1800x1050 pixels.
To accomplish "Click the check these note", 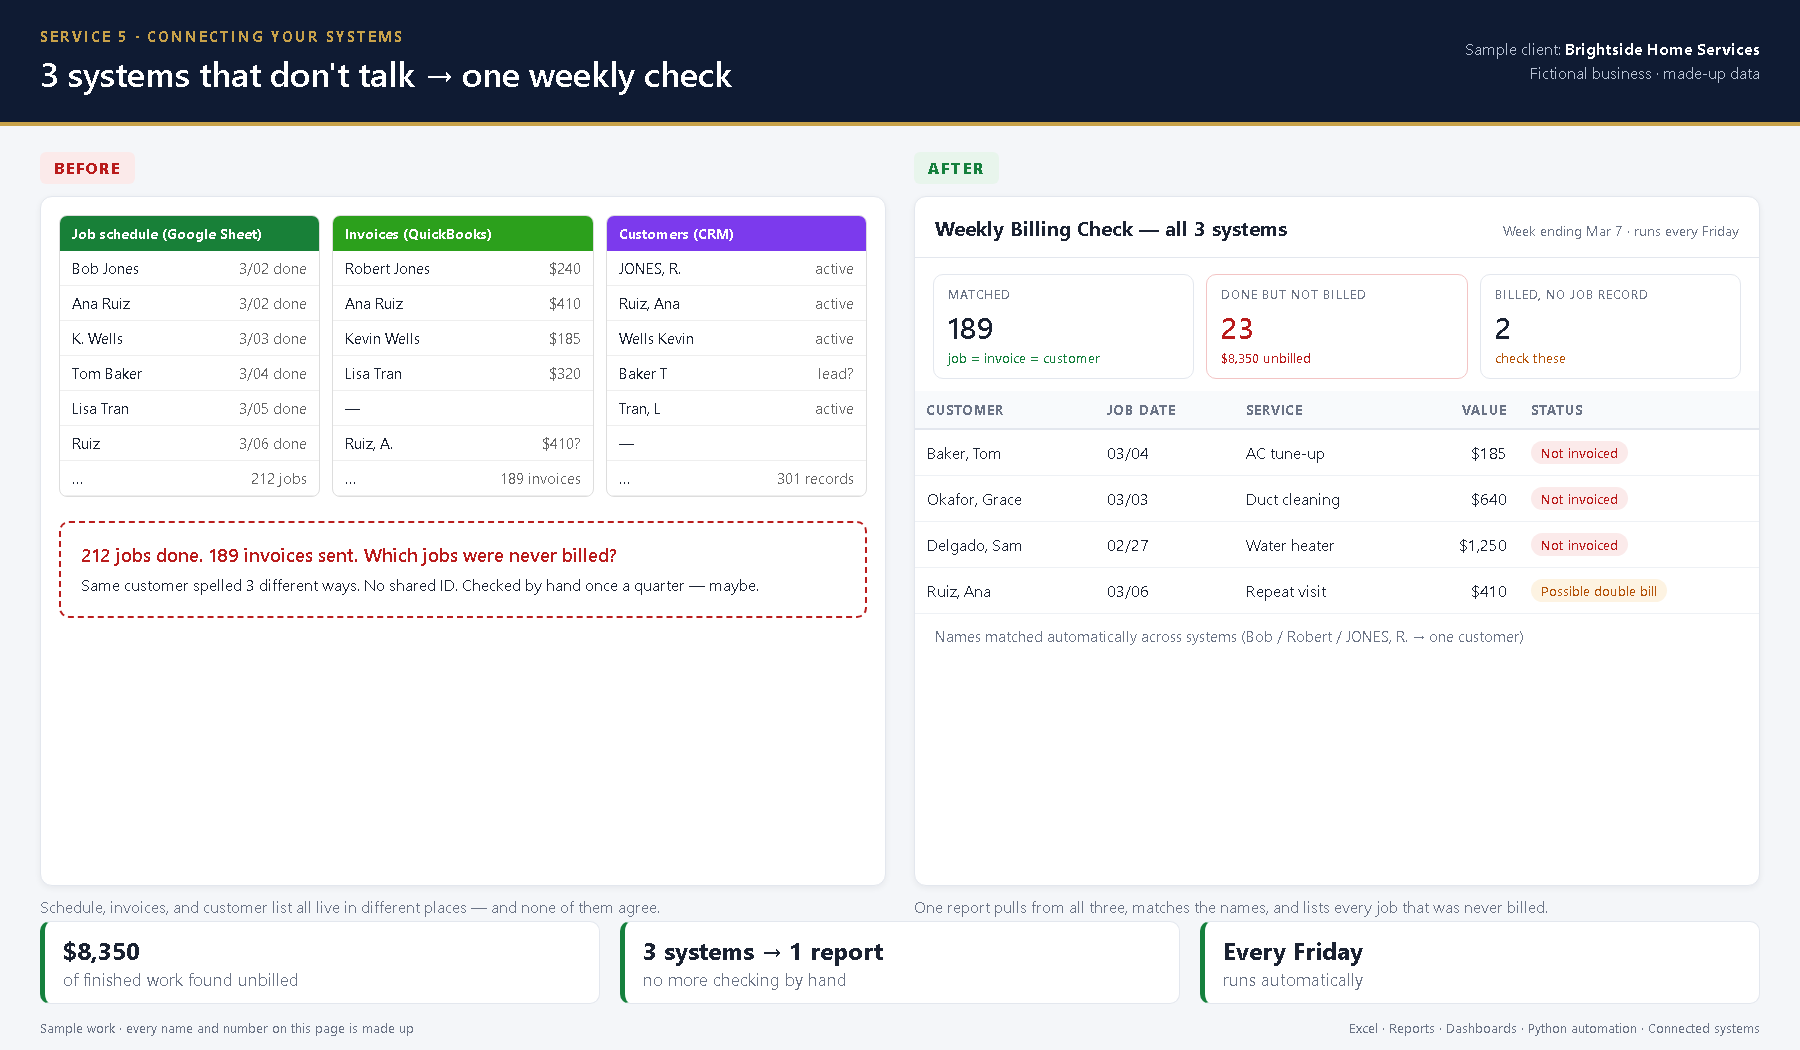I will coord(1530,358).
